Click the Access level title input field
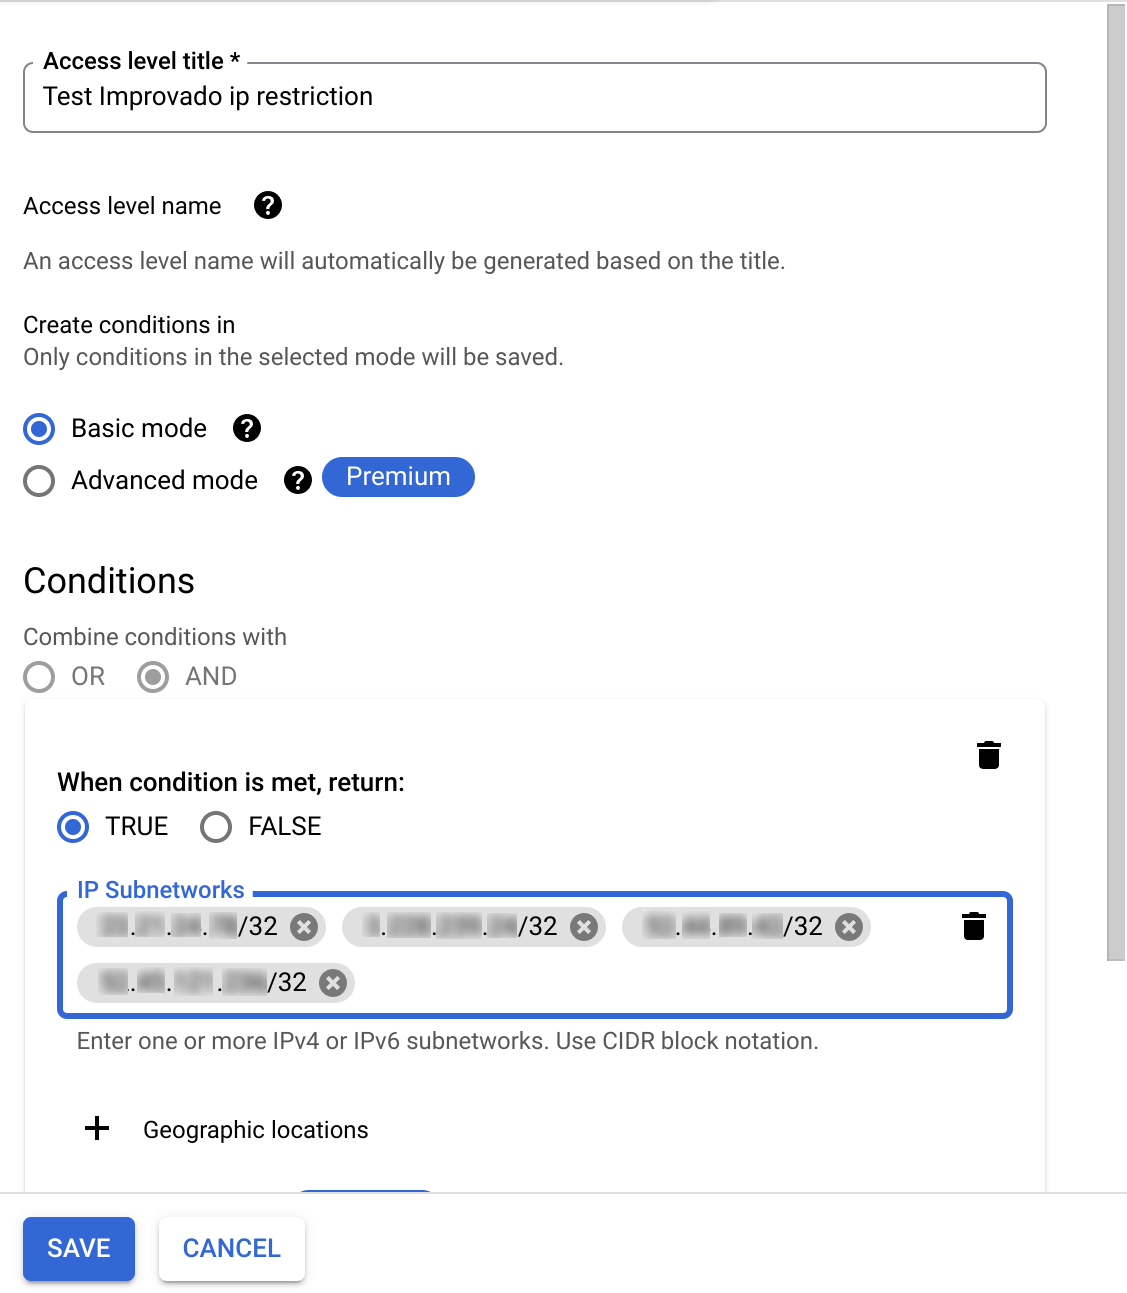The width and height of the screenshot is (1127, 1293). pyautogui.click(x=535, y=97)
